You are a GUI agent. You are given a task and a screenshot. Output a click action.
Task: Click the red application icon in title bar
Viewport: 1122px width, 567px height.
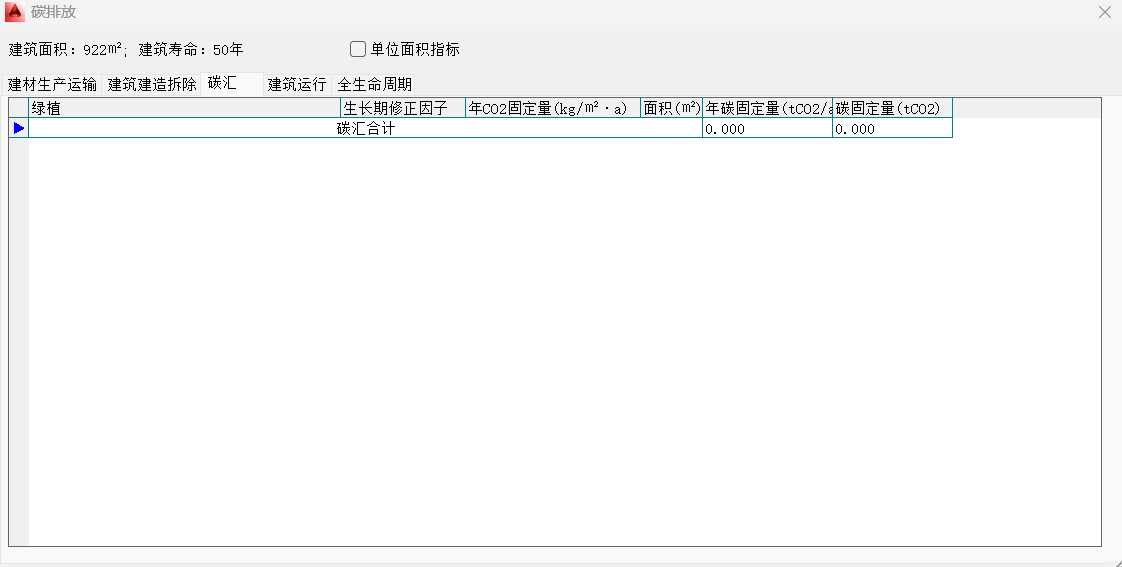(15, 13)
